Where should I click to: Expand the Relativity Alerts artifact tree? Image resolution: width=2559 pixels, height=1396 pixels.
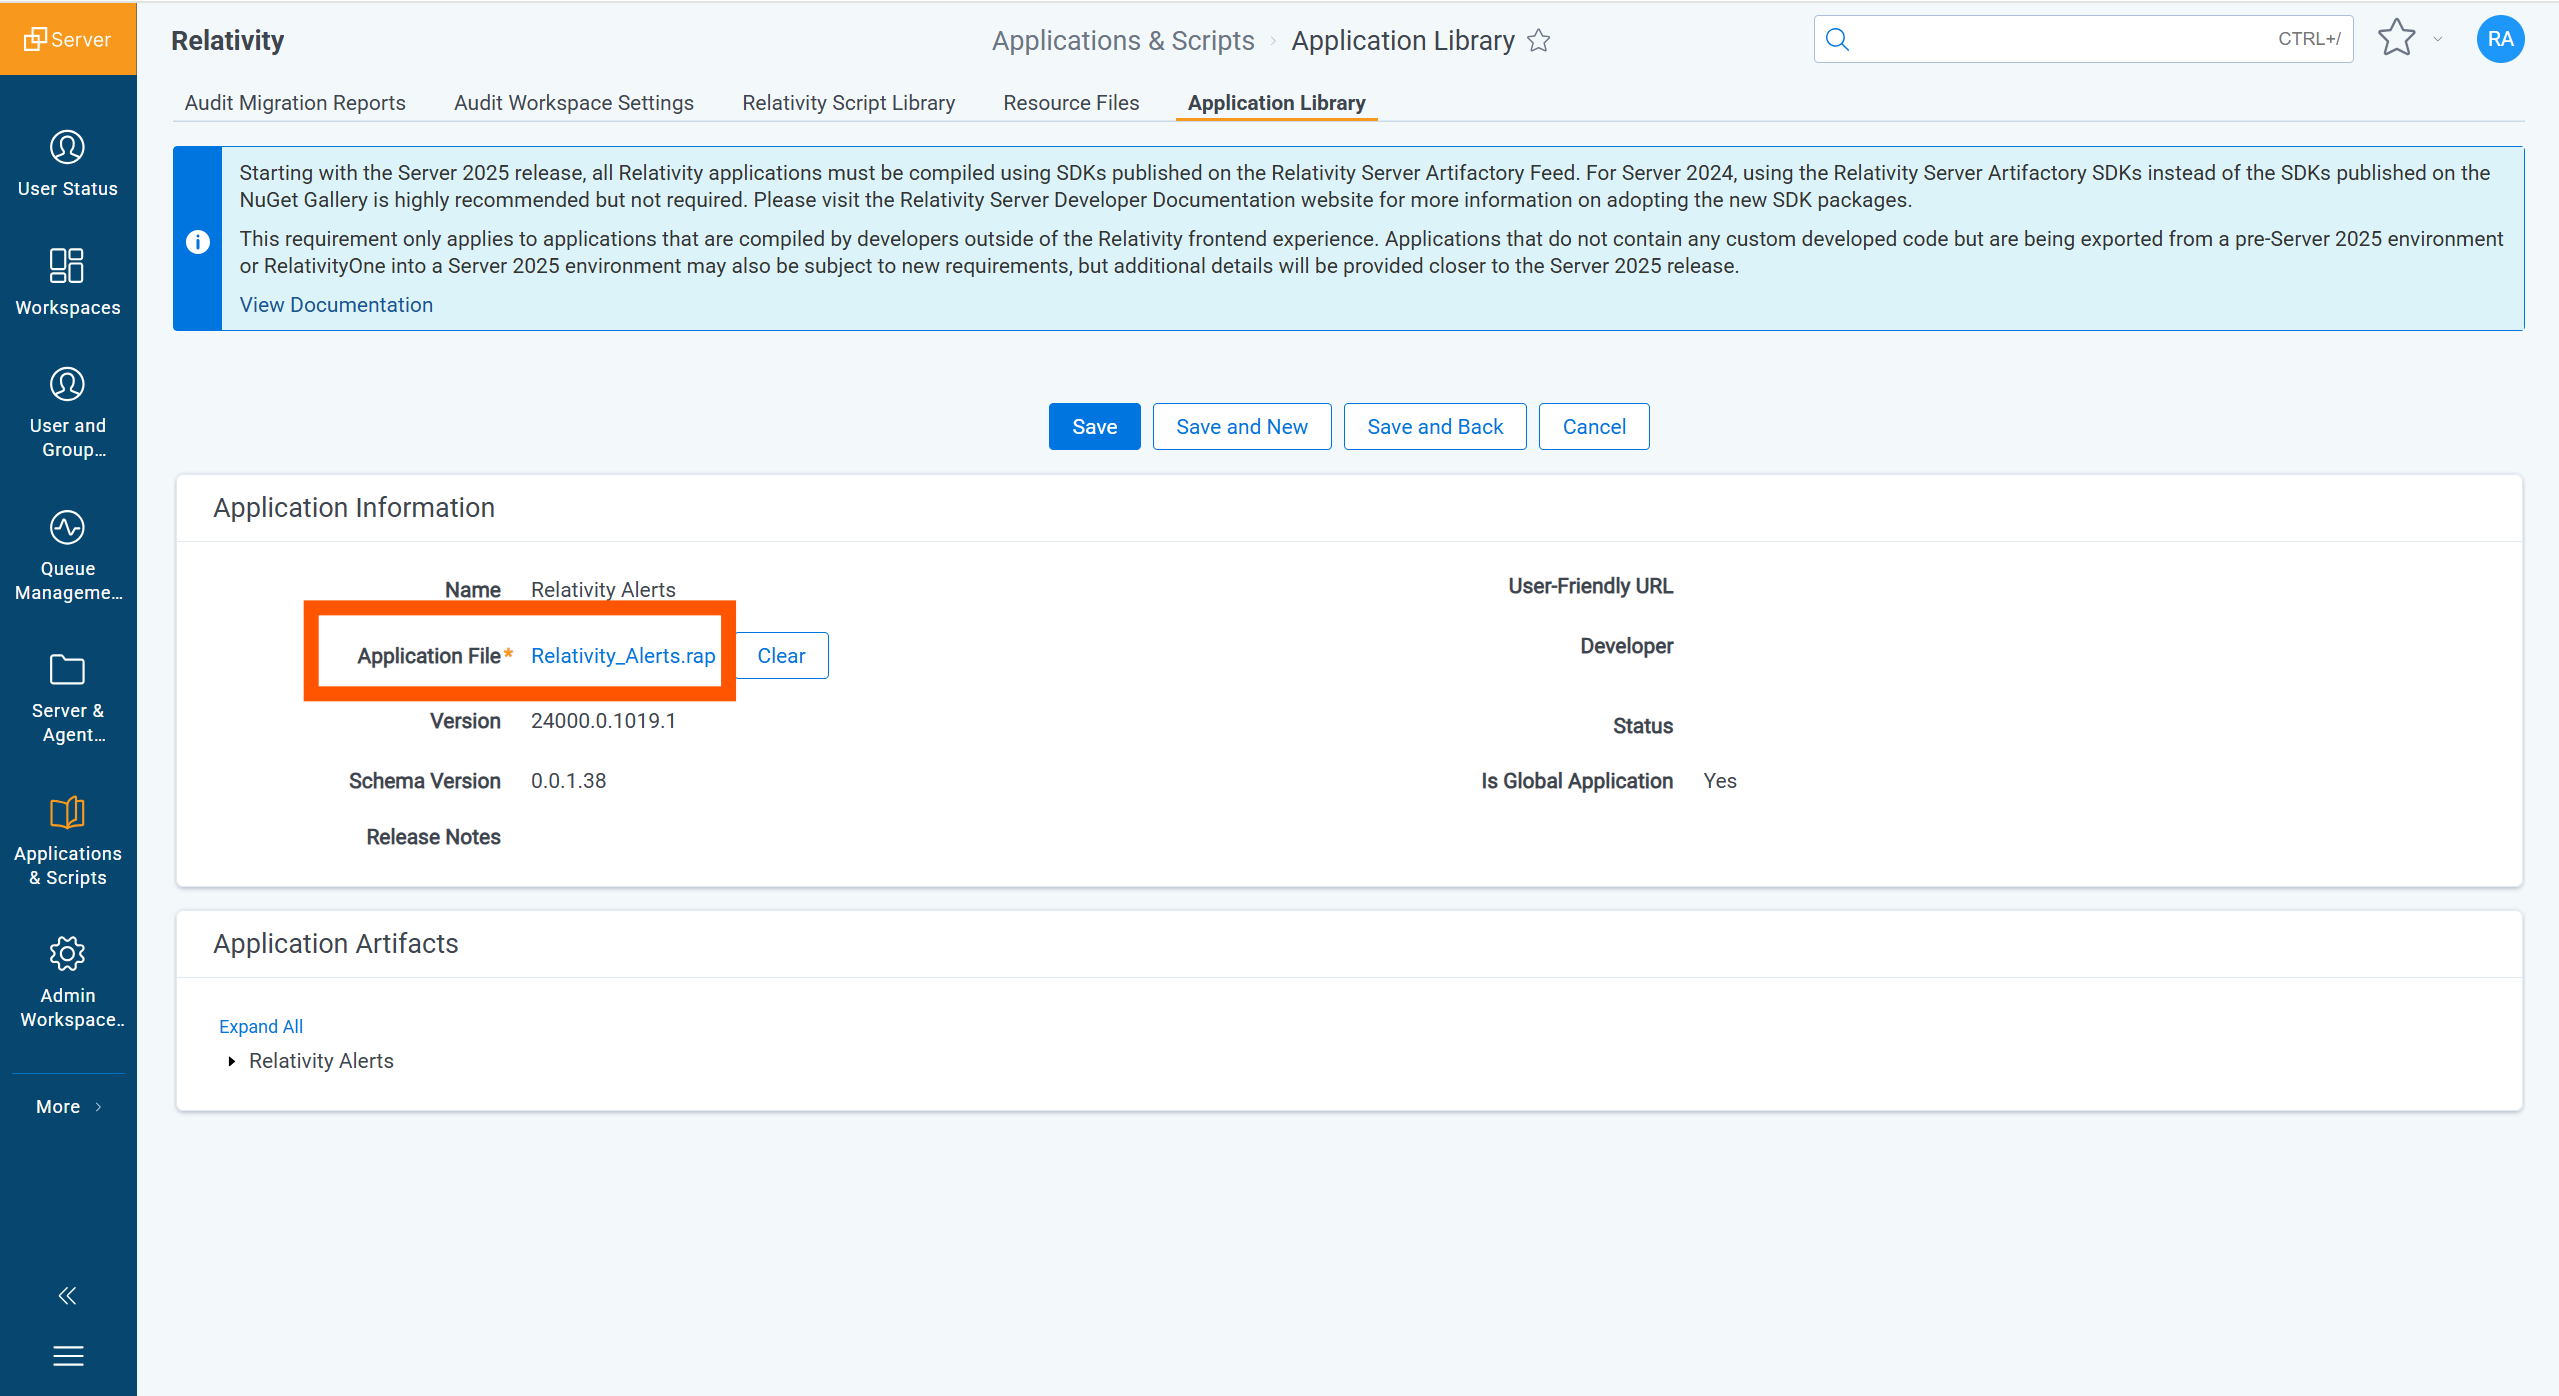pyautogui.click(x=231, y=1061)
